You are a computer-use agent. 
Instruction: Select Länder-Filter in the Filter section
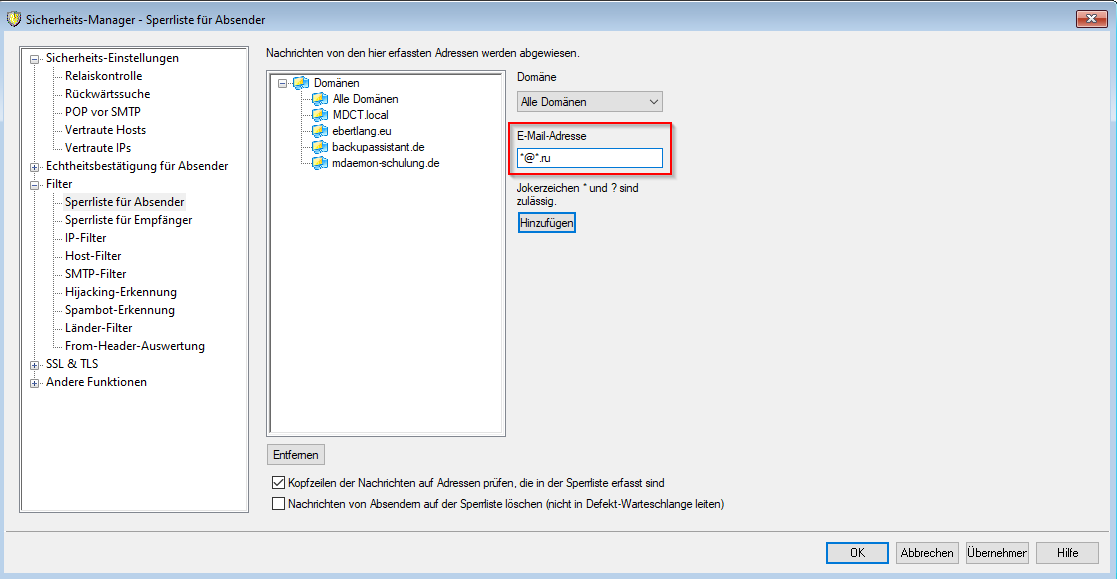tap(98, 328)
